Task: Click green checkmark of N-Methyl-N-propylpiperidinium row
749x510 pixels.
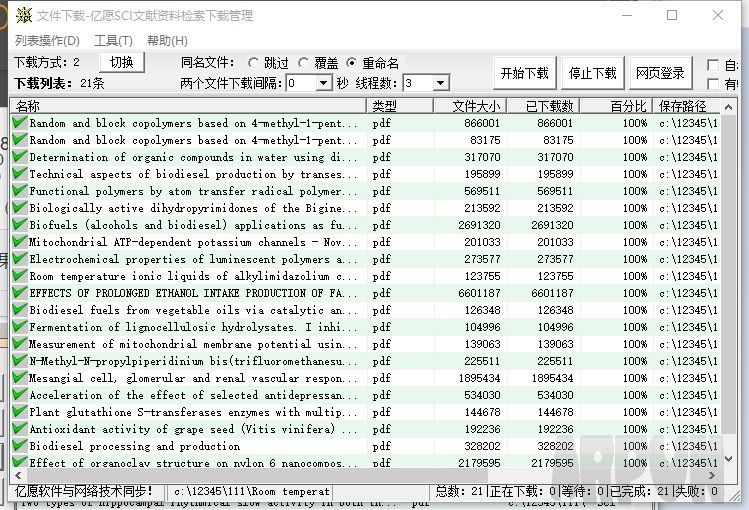Action: 20,360
